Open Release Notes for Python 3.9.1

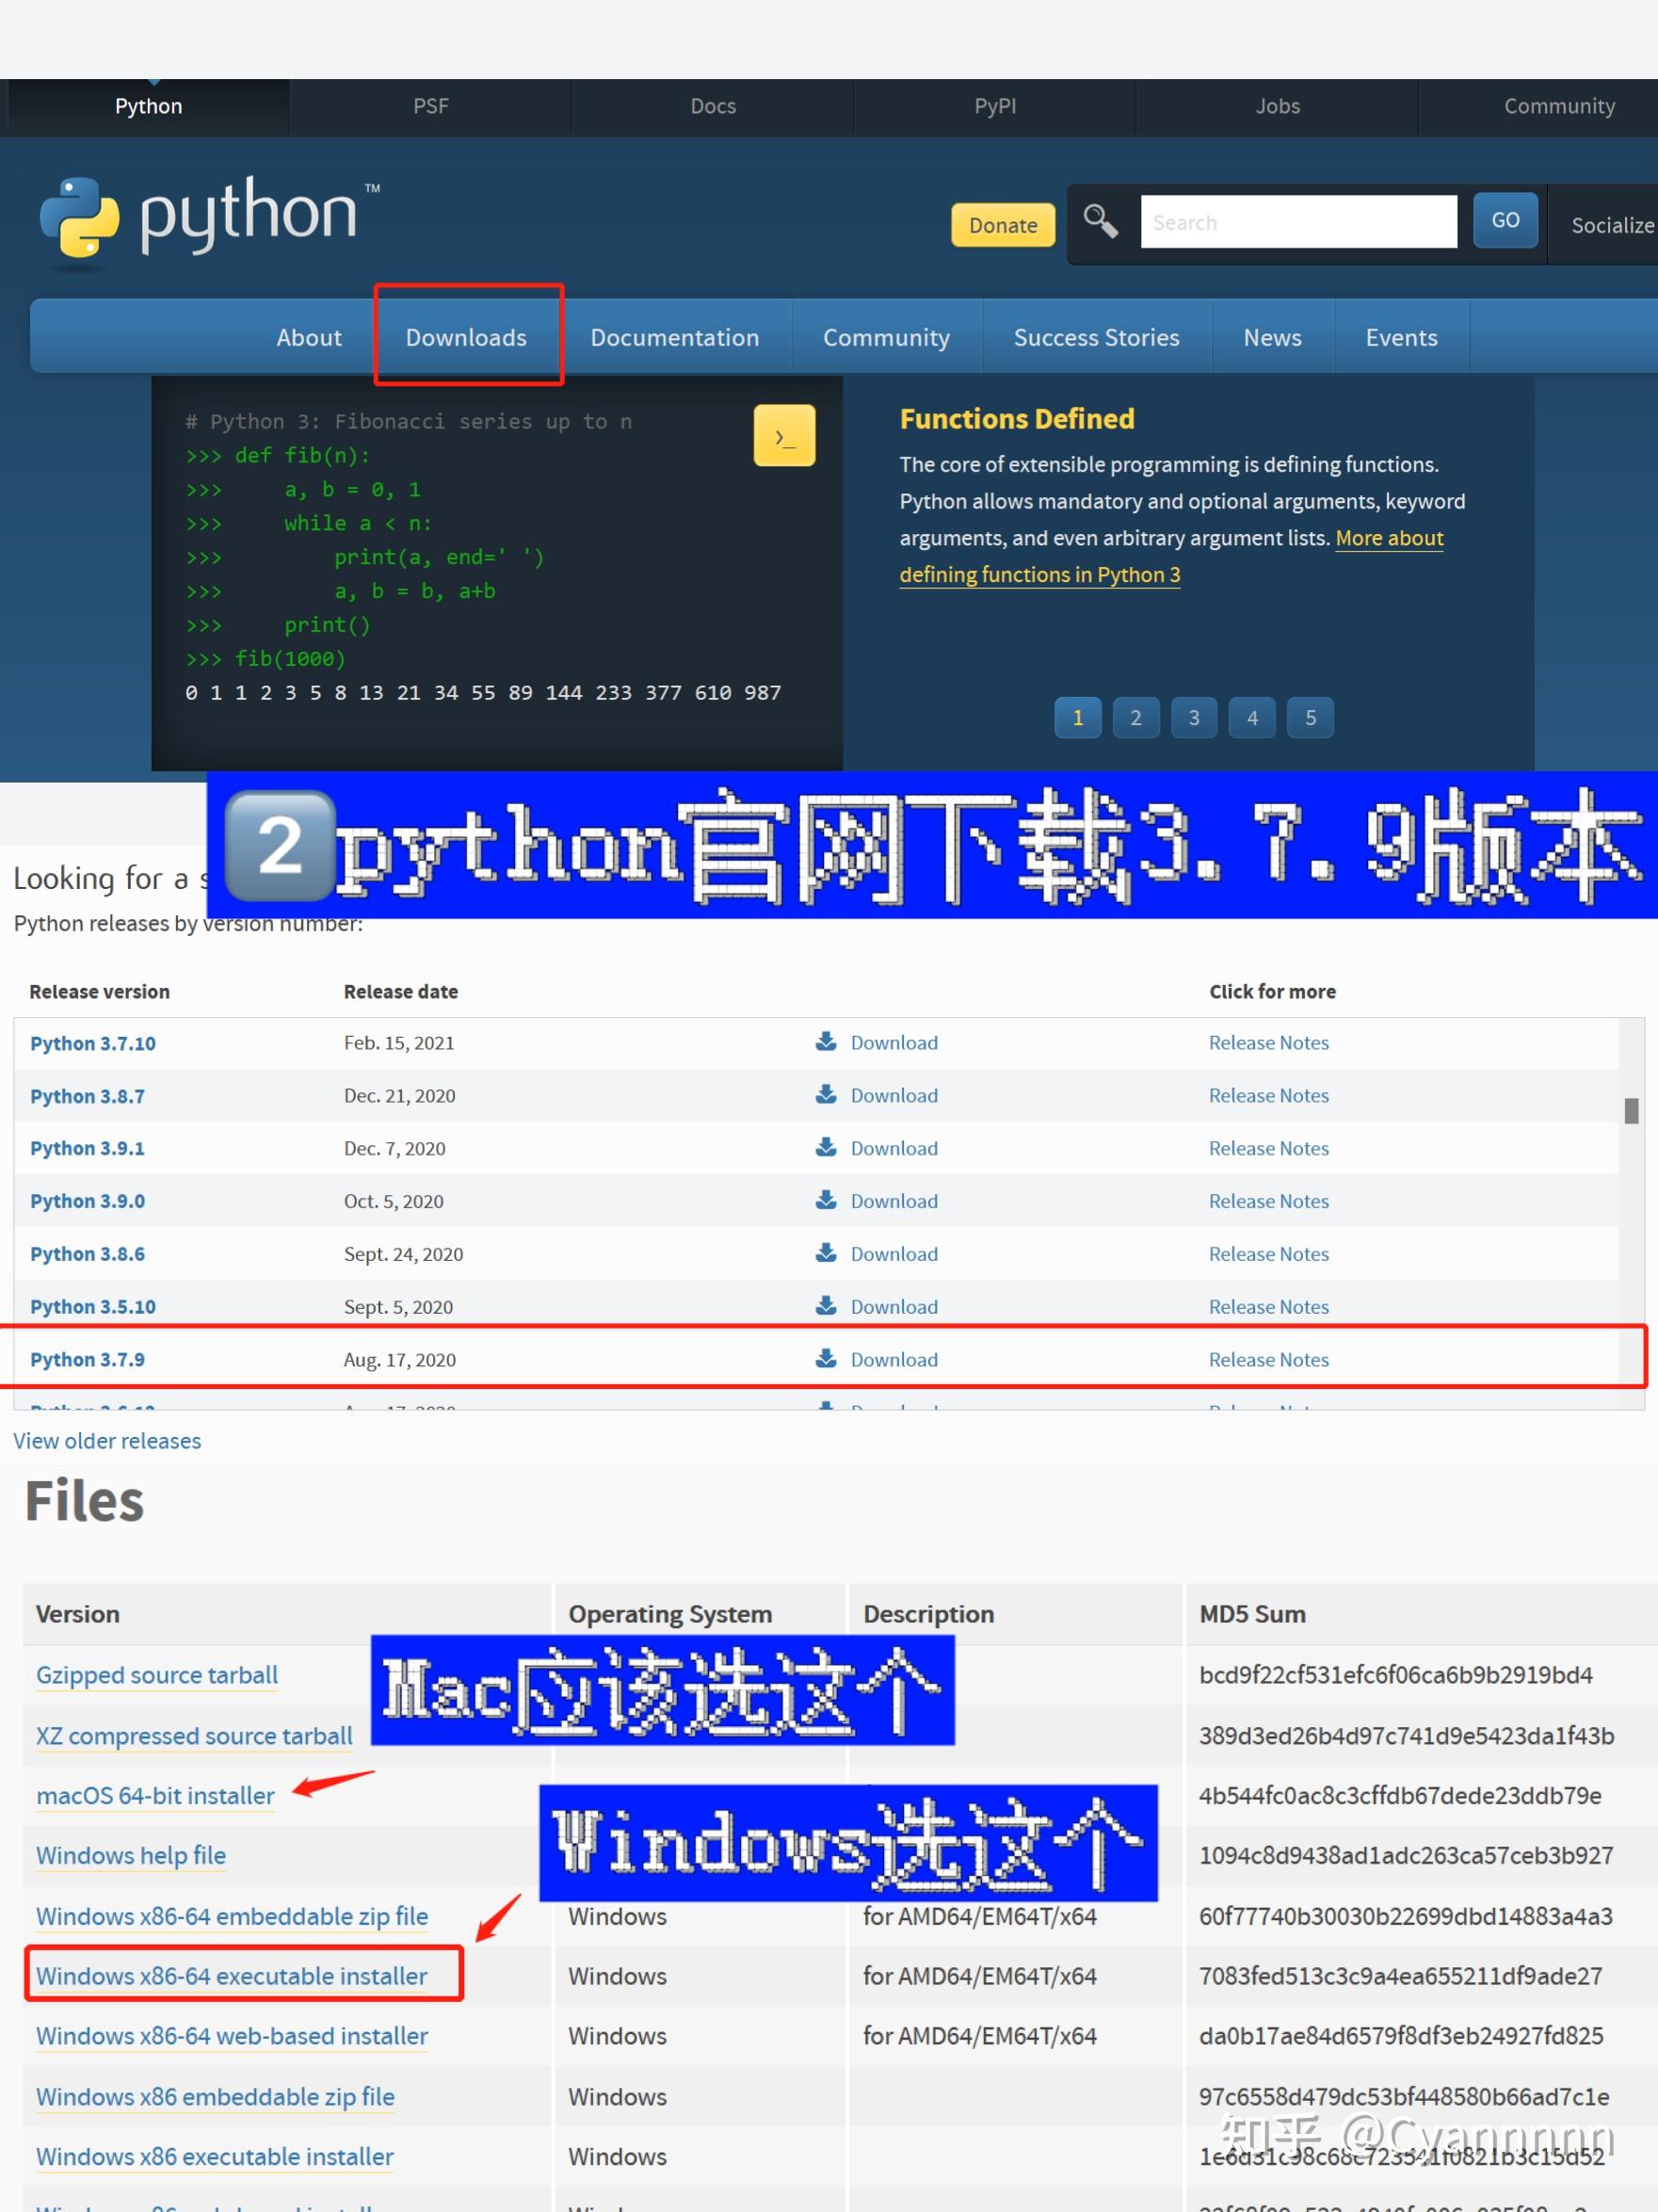(x=1268, y=1148)
